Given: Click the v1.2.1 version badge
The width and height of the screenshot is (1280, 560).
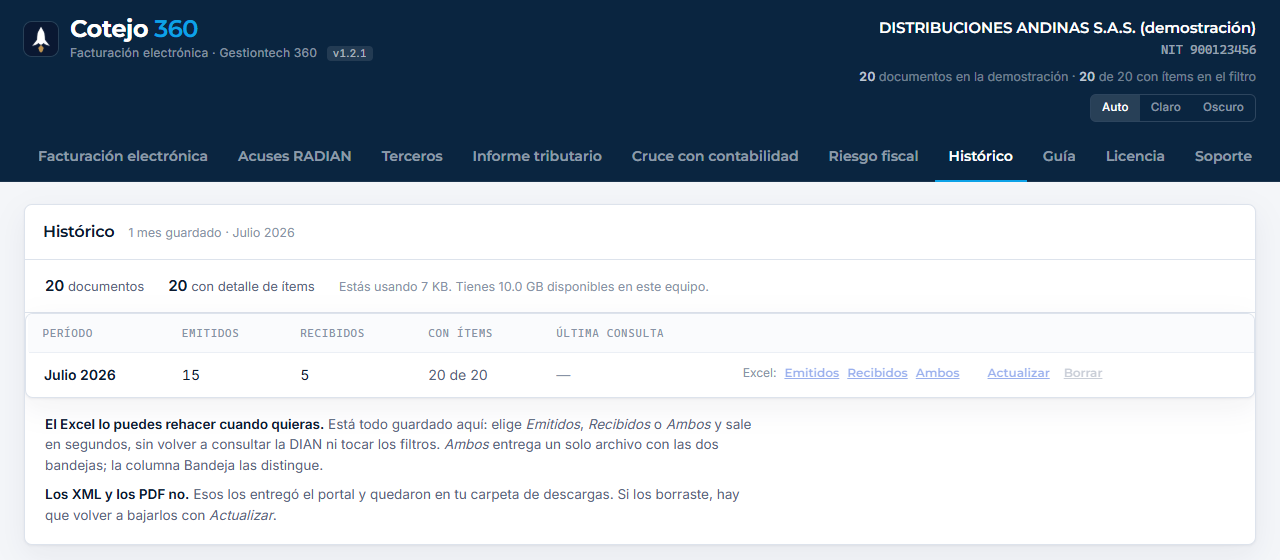Looking at the screenshot, I should pos(350,53).
